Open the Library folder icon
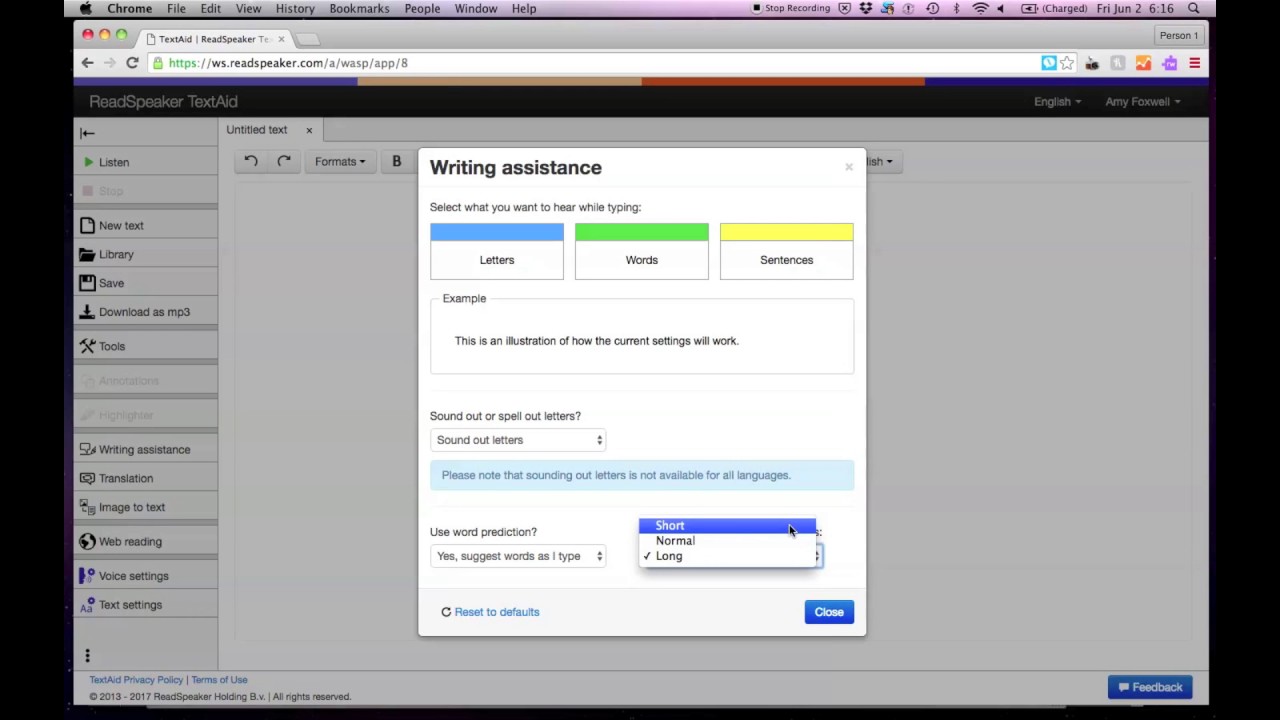Viewport: 1280px width, 720px height. [87, 254]
